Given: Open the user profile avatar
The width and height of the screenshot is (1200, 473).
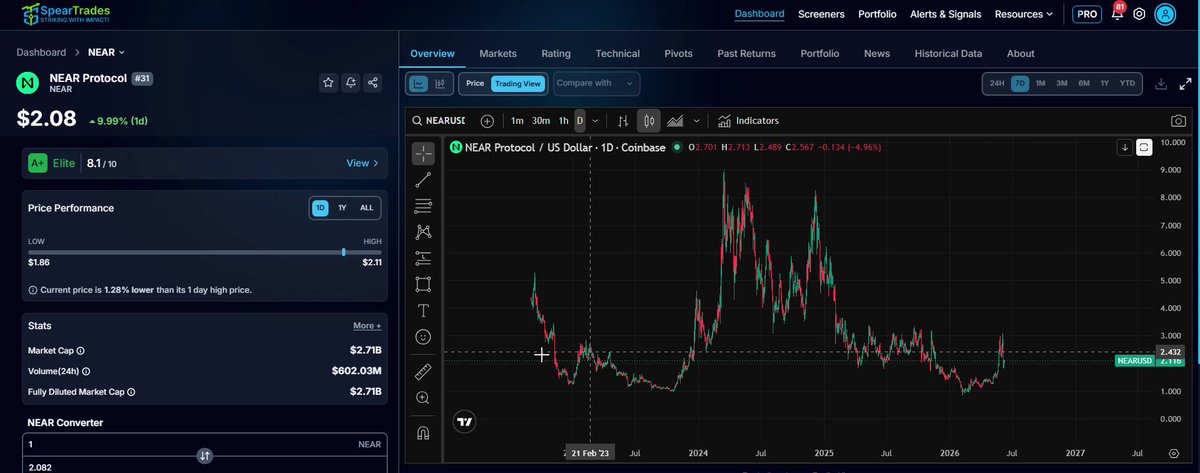Looking at the screenshot, I should (1165, 14).
